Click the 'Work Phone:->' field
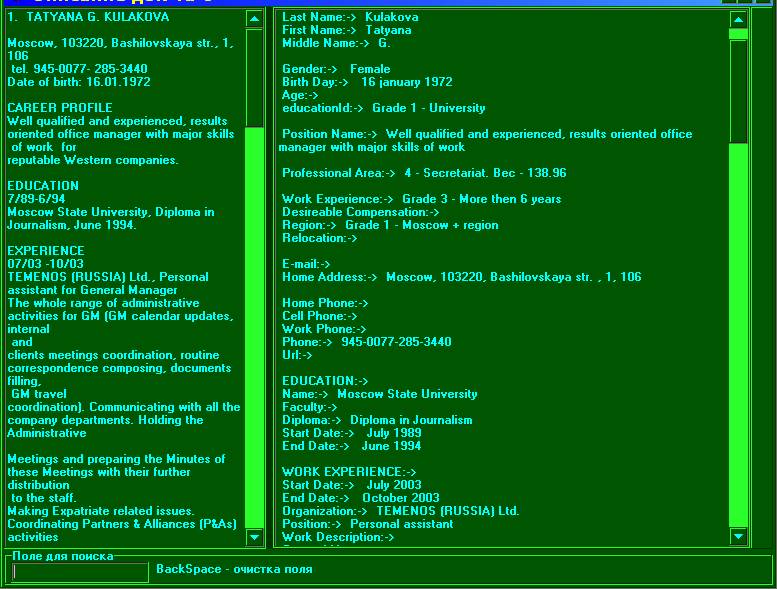The height and width of the screenshot is (589, 777). coord(324,329)
